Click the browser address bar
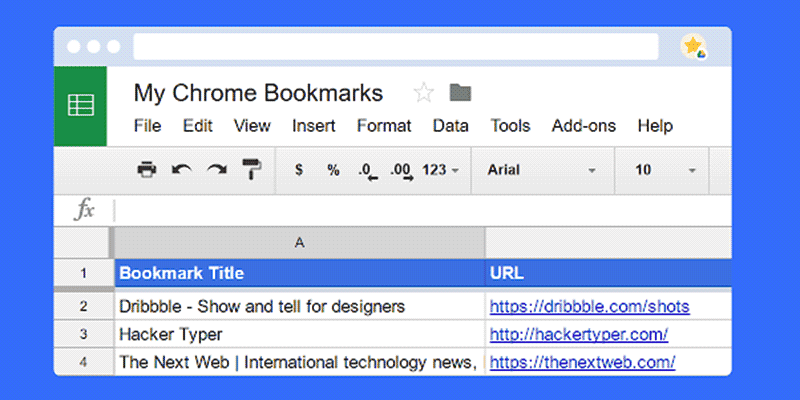800x400 pixels. point(396,47)
